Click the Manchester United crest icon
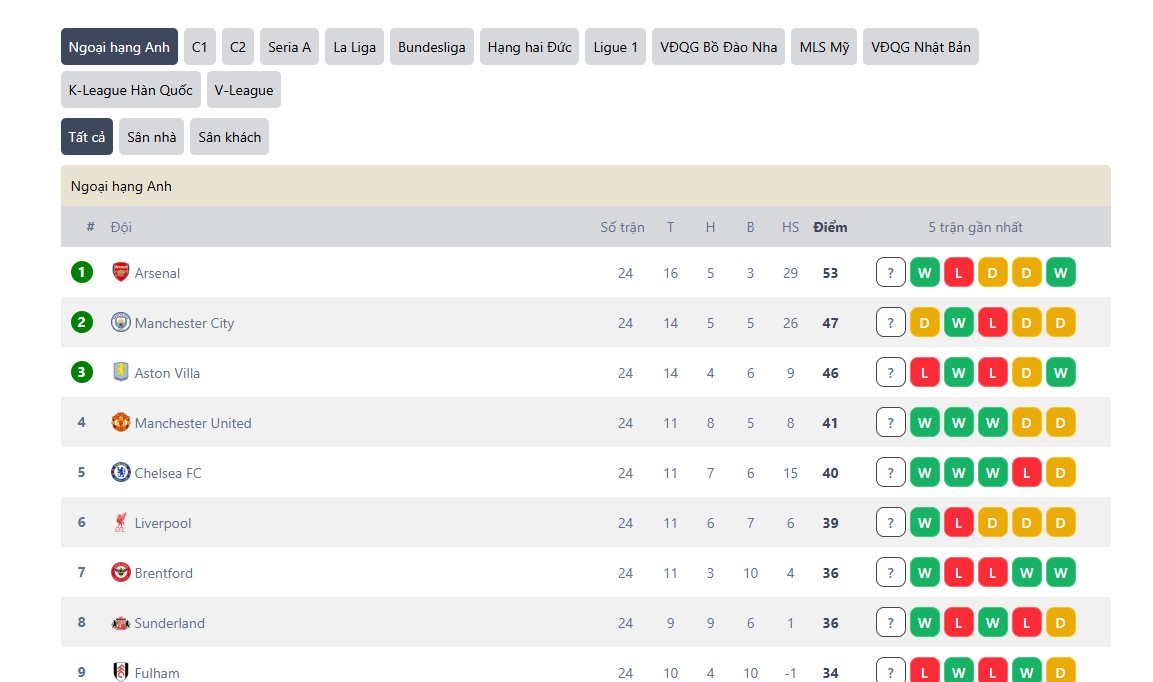The image size is (1153, 682). click(120, 422)
